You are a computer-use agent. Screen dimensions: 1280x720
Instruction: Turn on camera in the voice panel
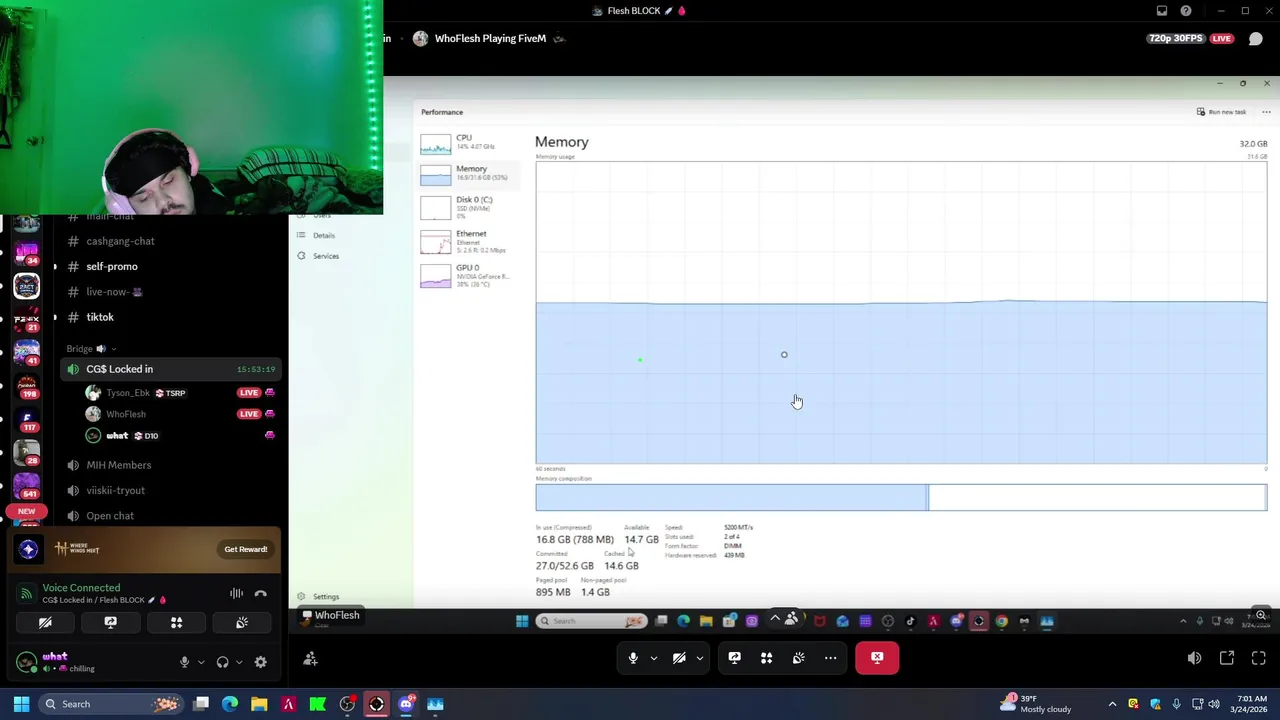45,623
